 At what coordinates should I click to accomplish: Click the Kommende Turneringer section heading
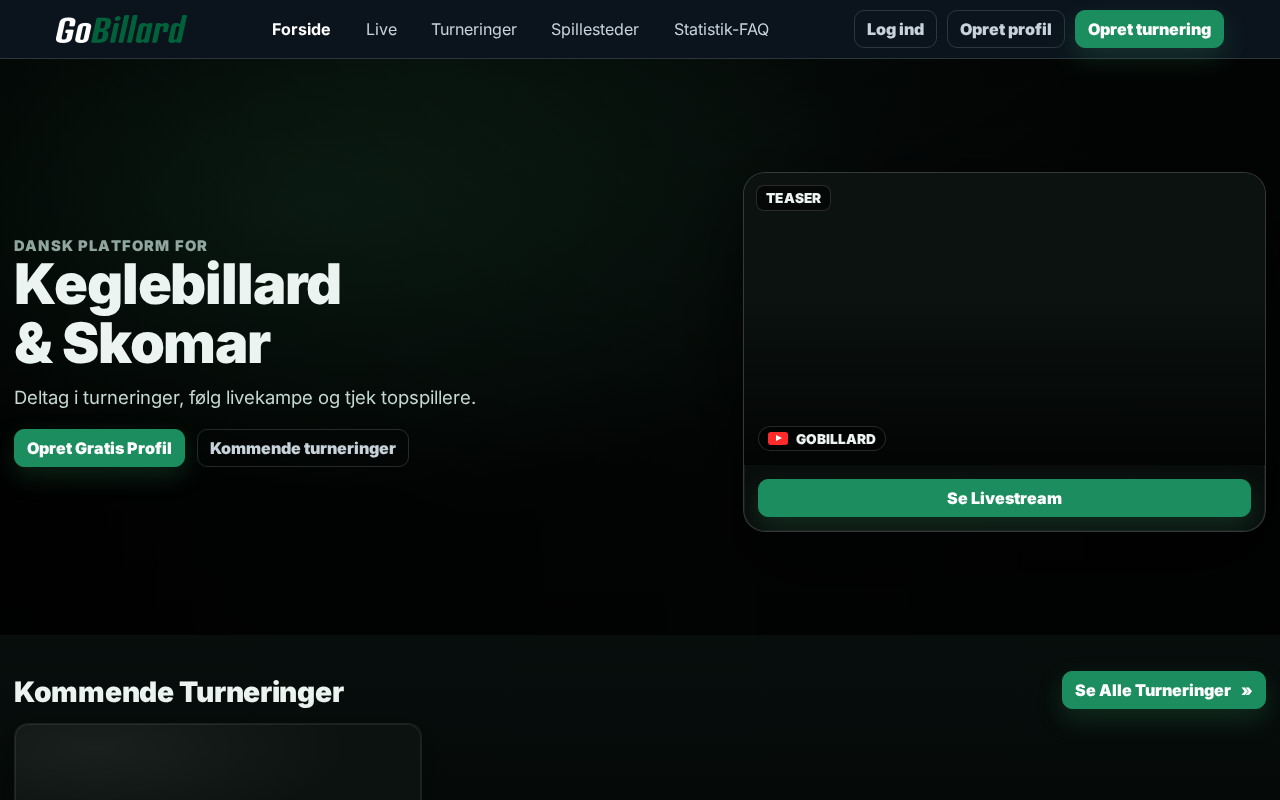(179, 692)
